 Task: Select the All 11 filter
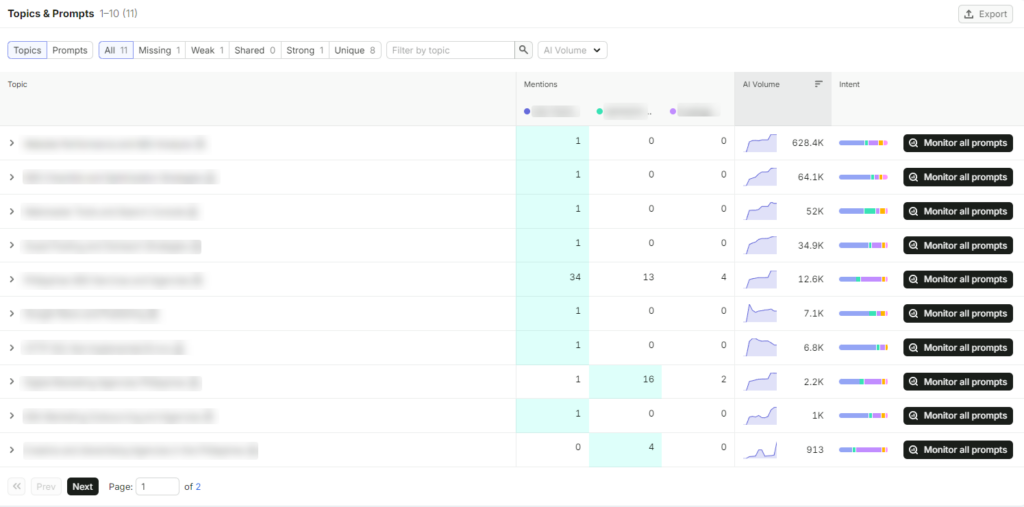point(116,50)
